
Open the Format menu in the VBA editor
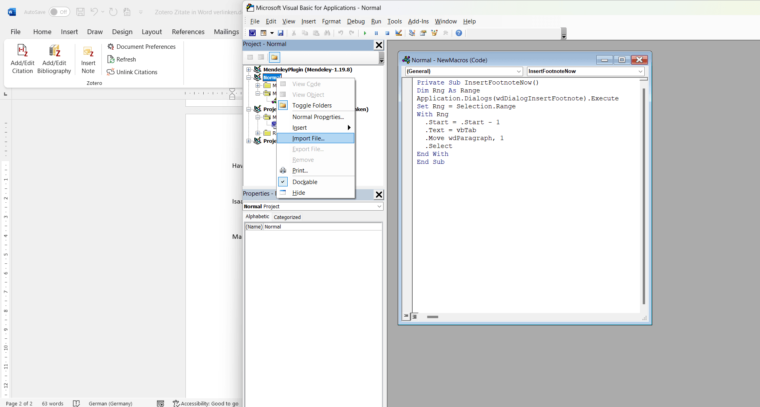click(331, 21)
